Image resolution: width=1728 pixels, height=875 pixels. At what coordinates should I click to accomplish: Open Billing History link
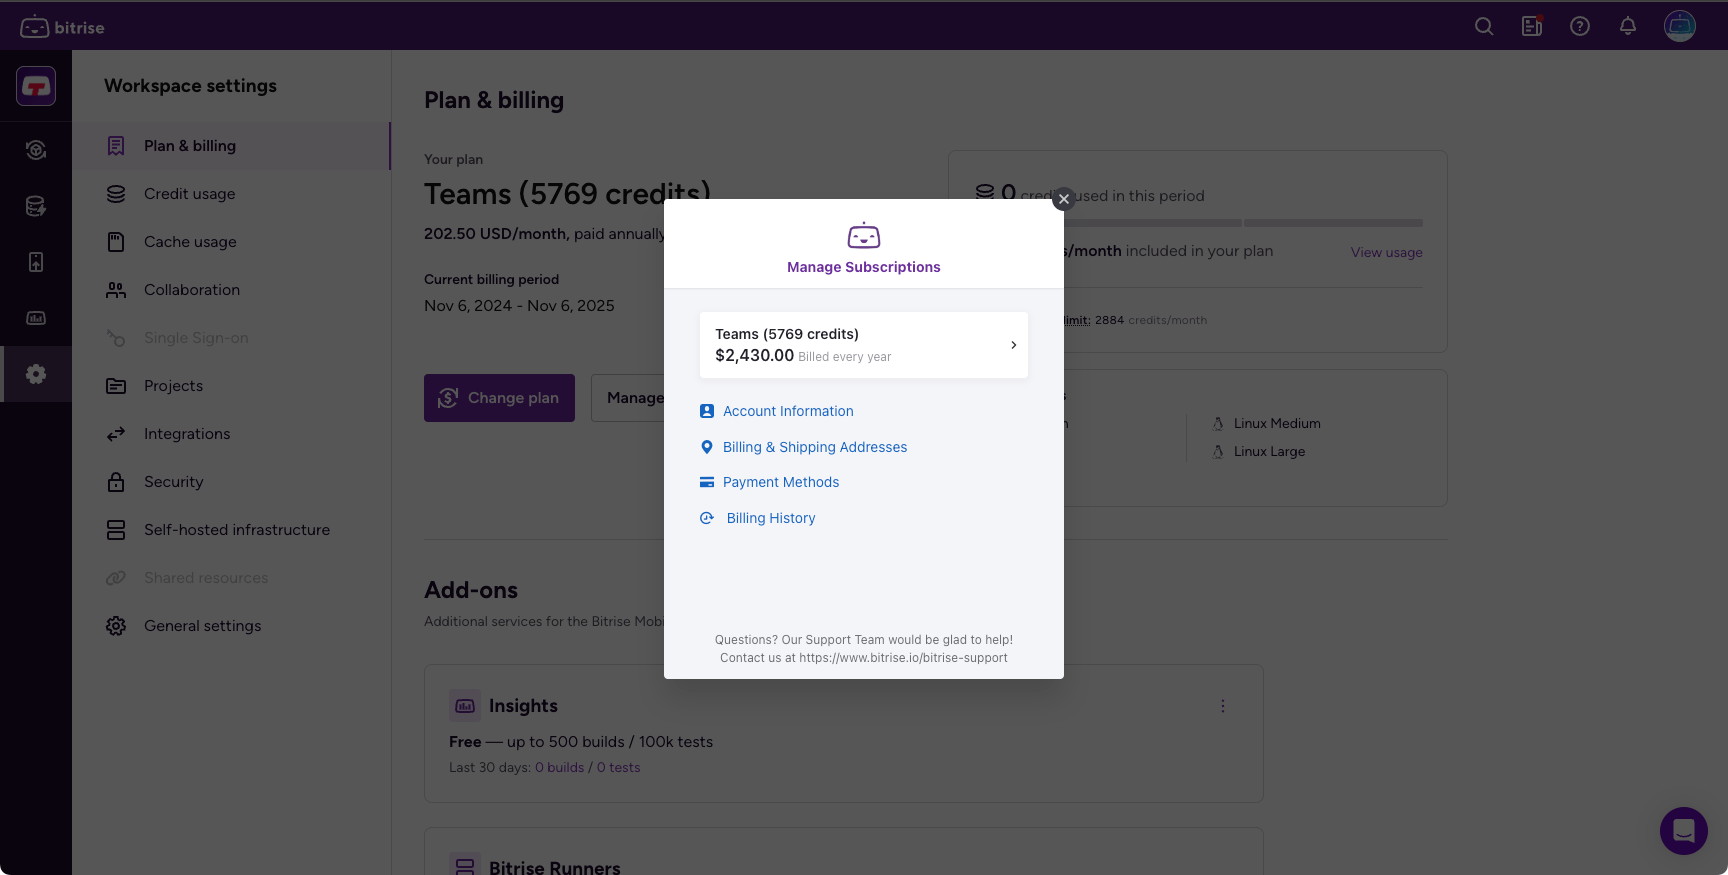771,518
